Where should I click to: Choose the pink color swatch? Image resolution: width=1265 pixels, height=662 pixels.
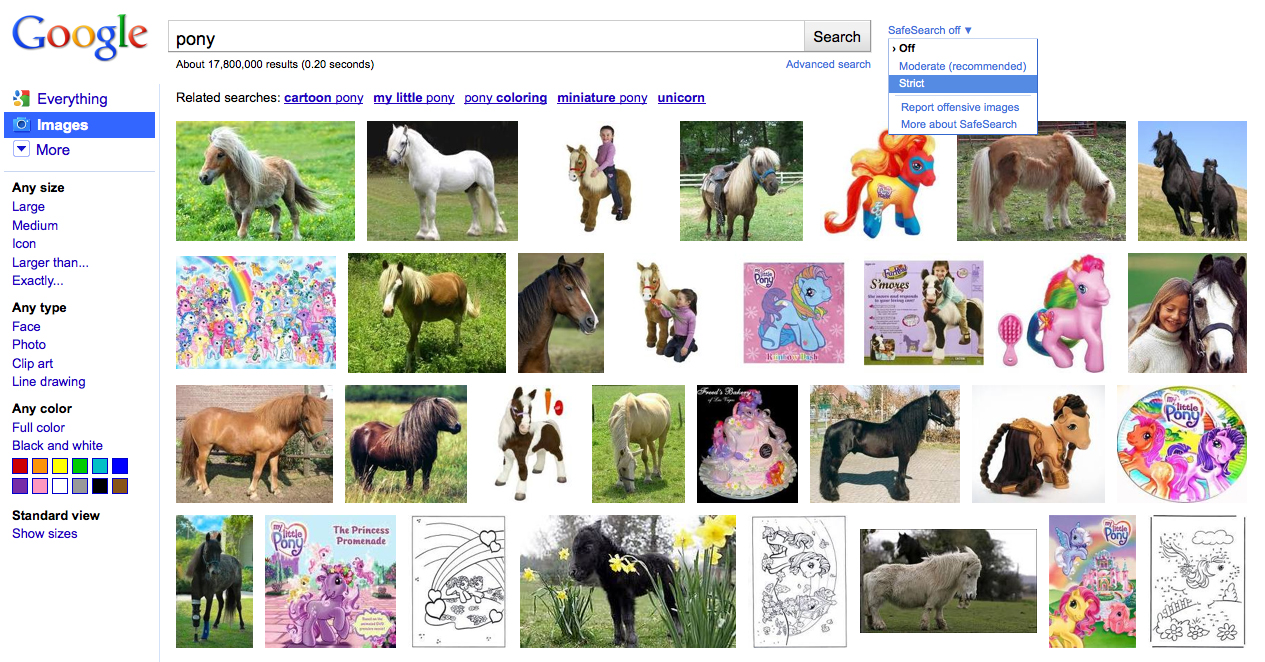click(40, 486)
